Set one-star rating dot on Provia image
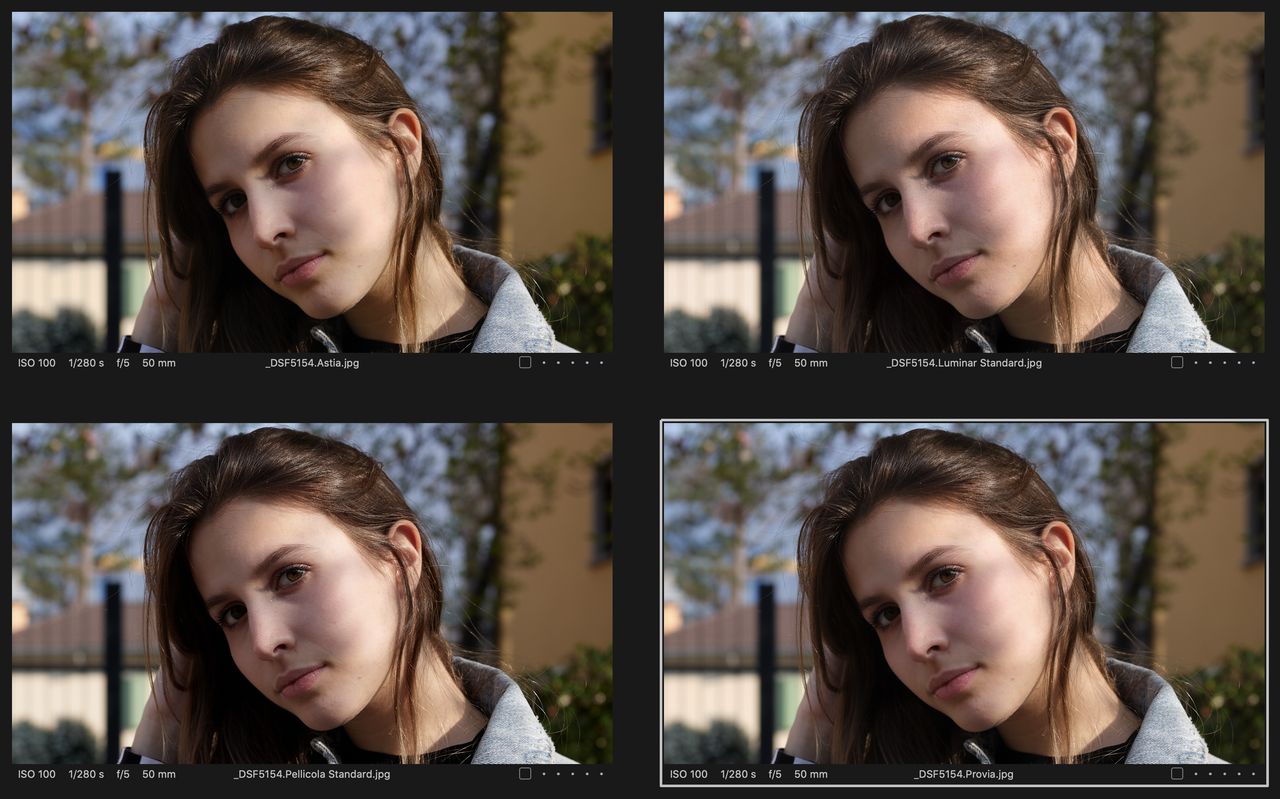The height and width of the screenshot is (799, 1280). coord(1195,774)
